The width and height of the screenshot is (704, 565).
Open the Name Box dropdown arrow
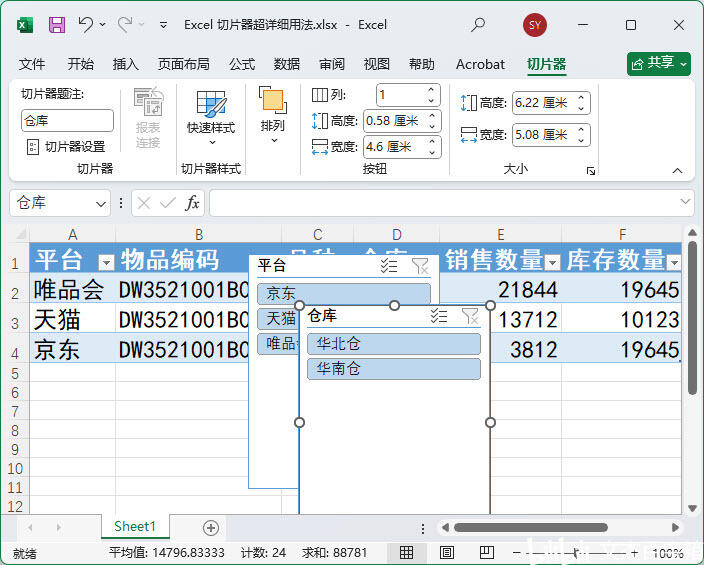(x=101, y=203)
